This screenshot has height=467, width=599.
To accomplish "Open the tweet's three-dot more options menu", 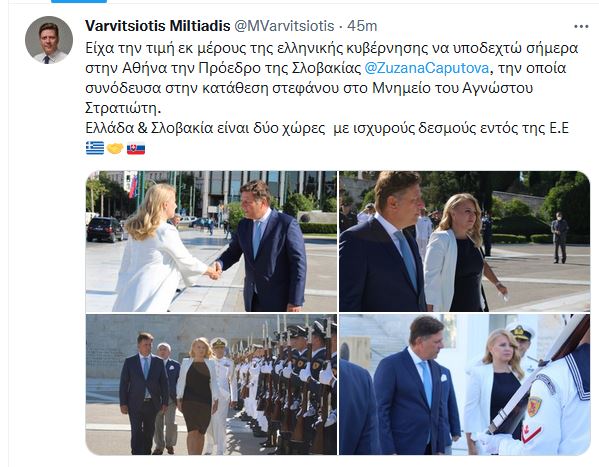I will [581, 26].
